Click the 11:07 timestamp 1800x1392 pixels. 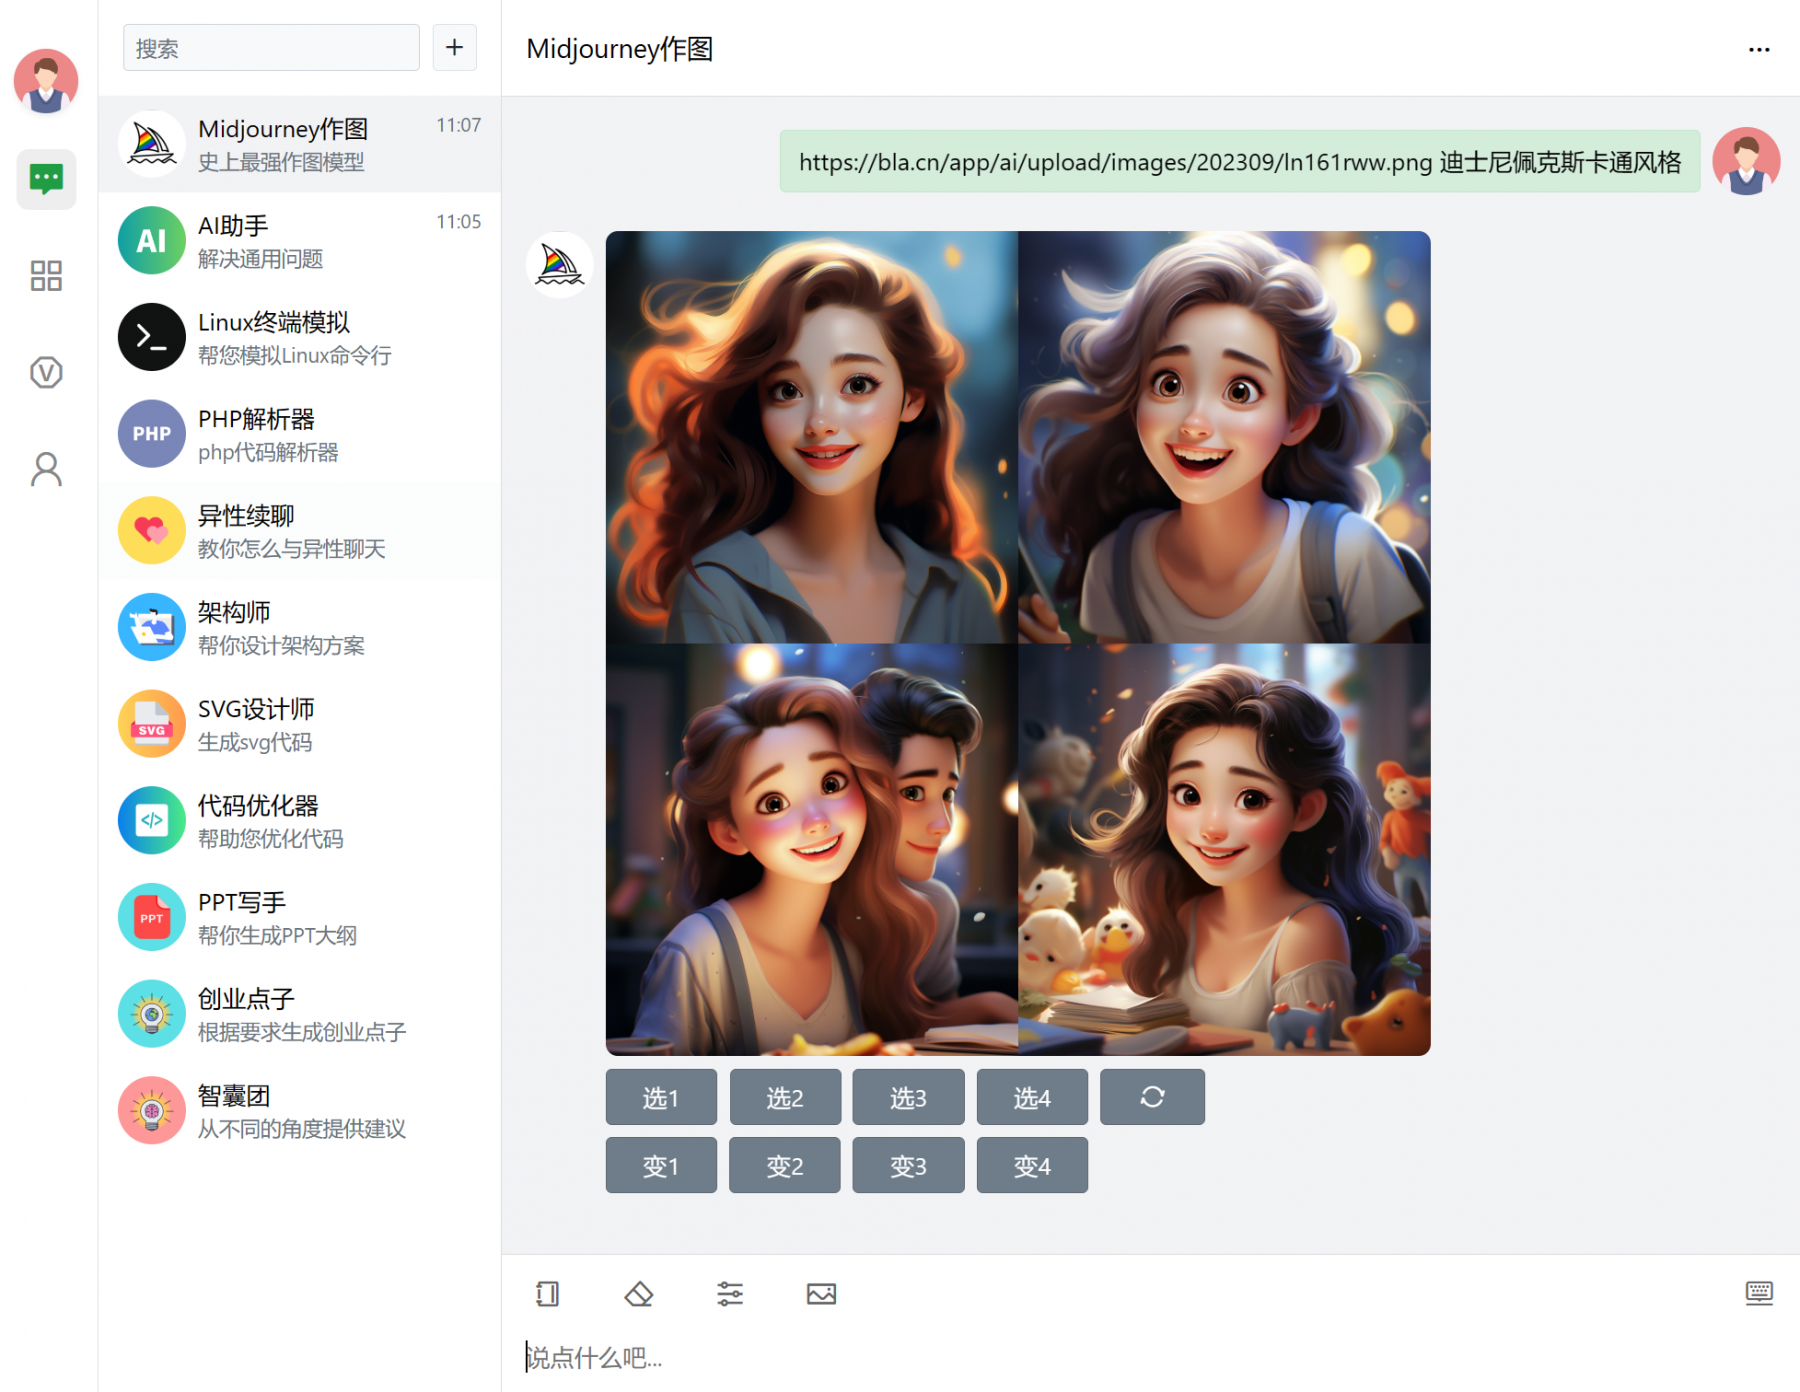(459, 125)
